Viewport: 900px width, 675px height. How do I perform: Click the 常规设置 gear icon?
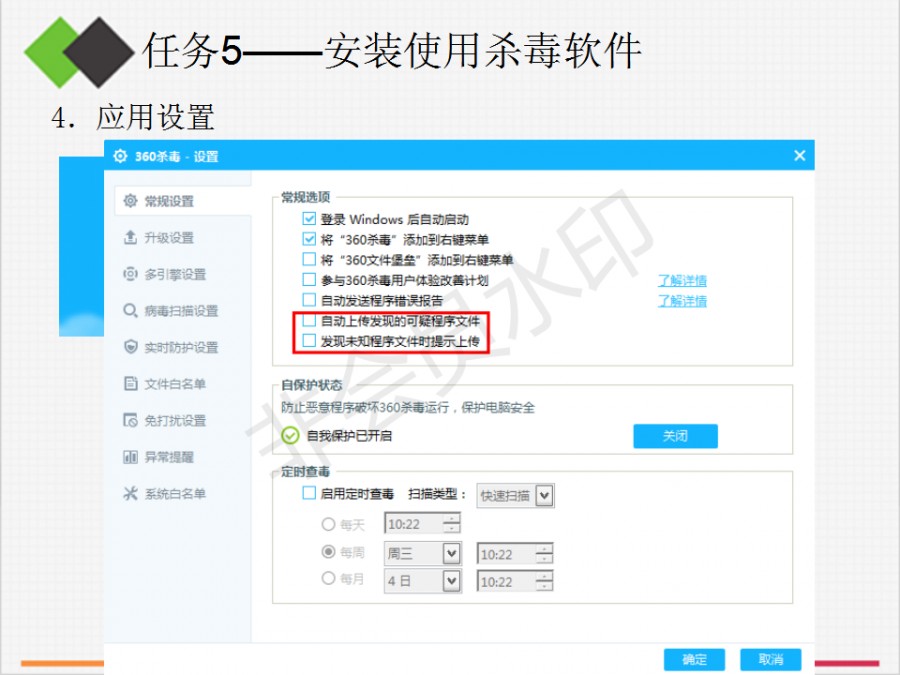[130, 201]
